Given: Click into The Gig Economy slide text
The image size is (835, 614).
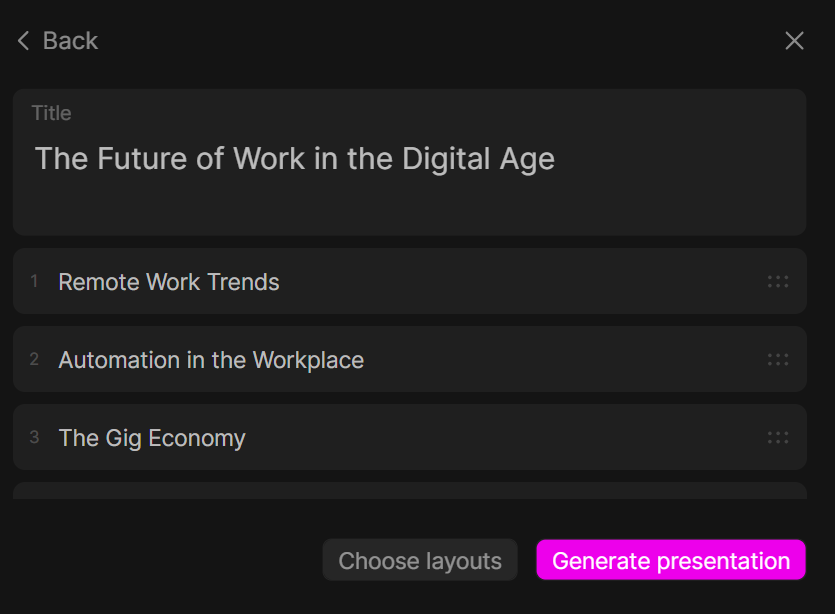Looking at the screenshot, I should [152, 438].
